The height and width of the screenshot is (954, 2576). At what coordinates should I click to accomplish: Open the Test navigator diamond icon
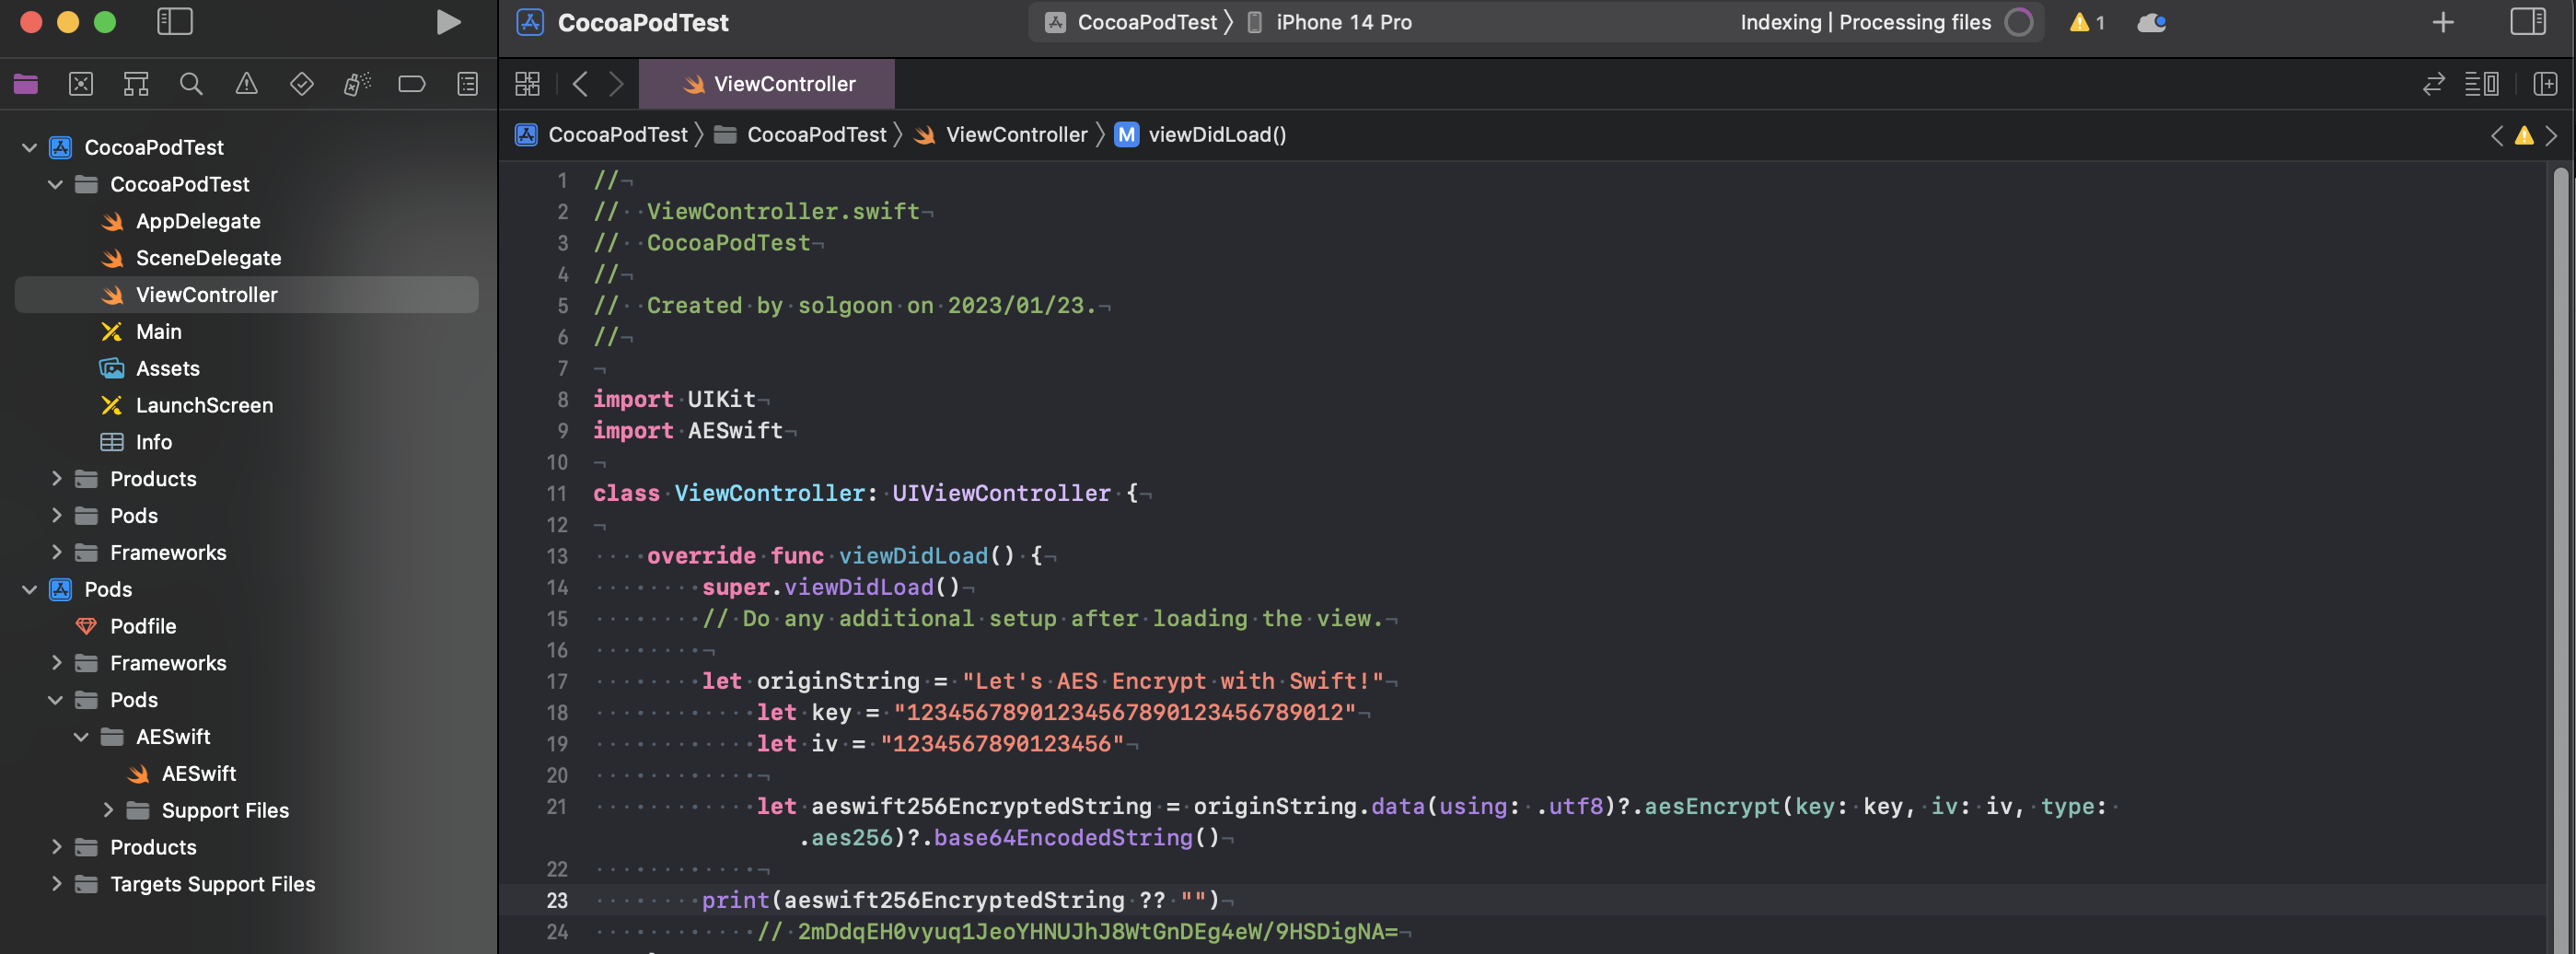(x=301, y=84)
